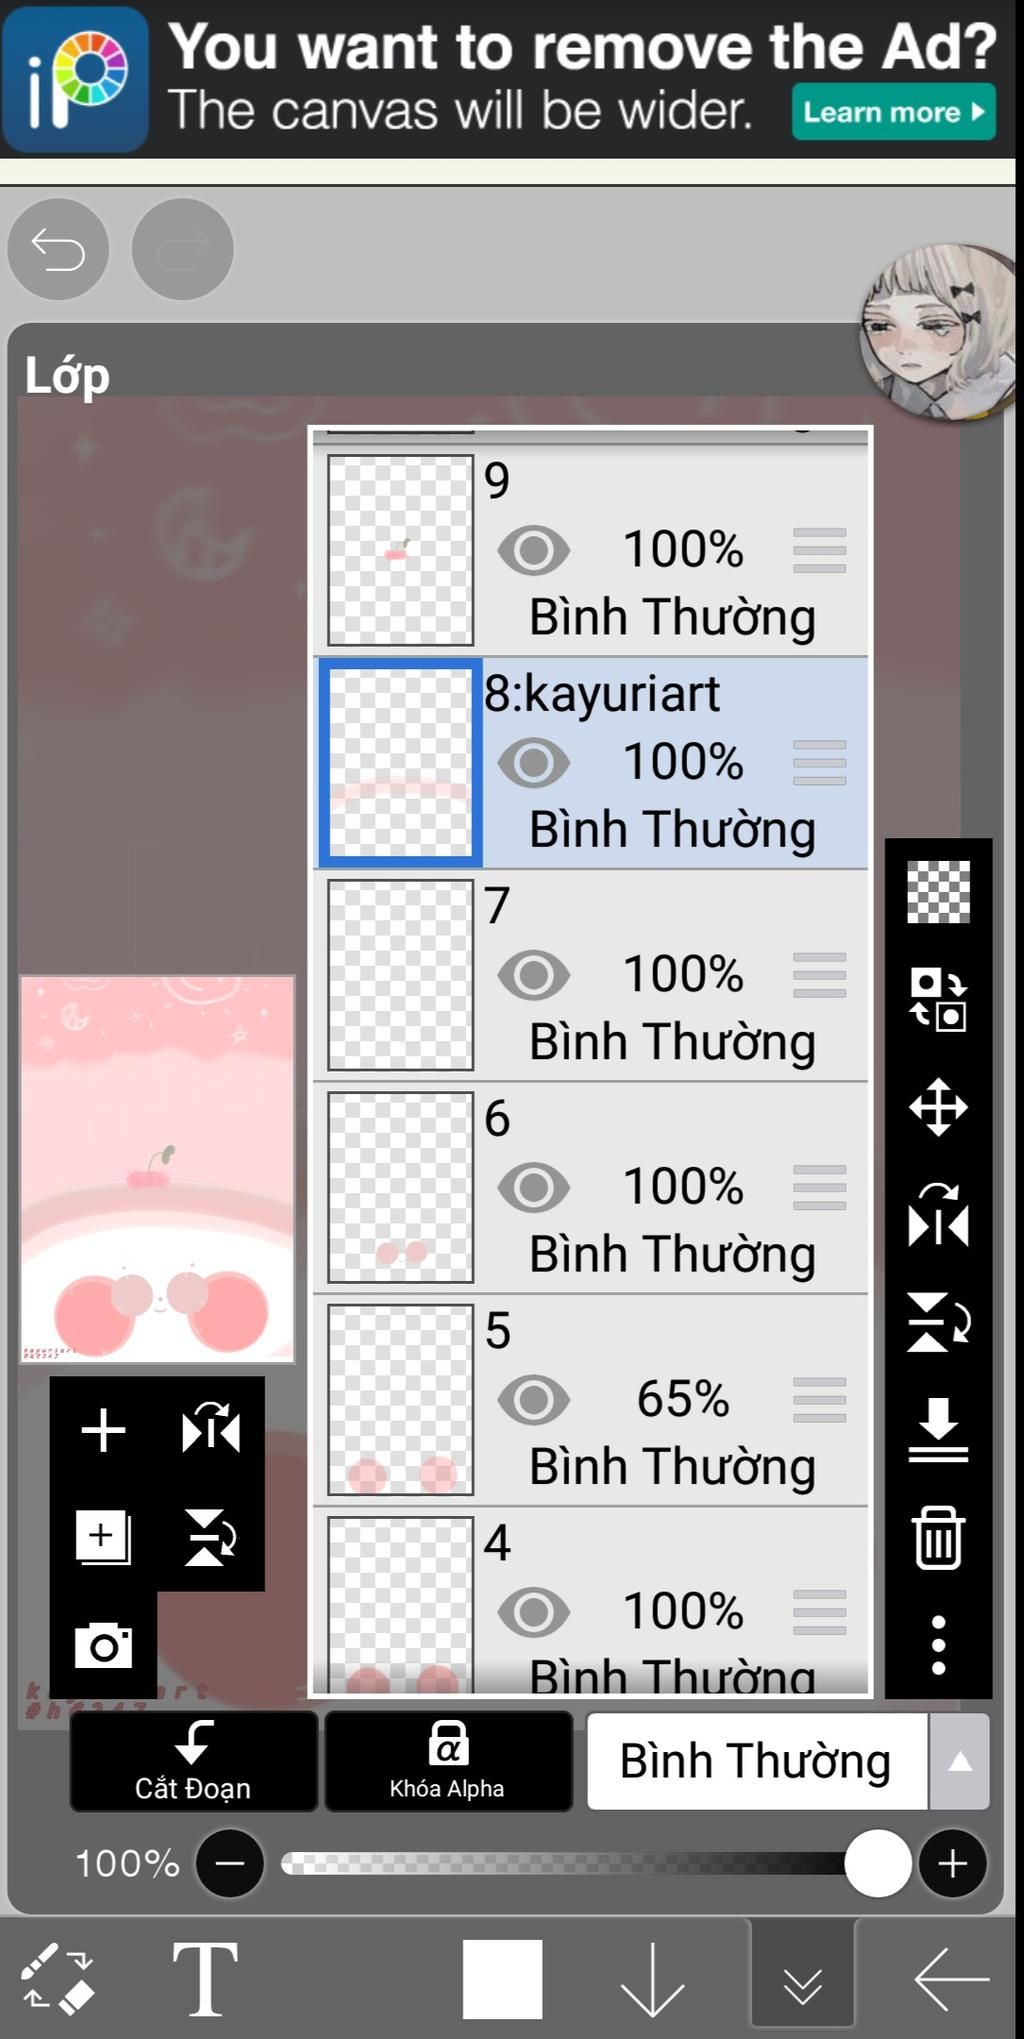Expand blend mode list with triangle arrow
The width and height of the screenshot is (1024, 2039).
pos(960,1761)
